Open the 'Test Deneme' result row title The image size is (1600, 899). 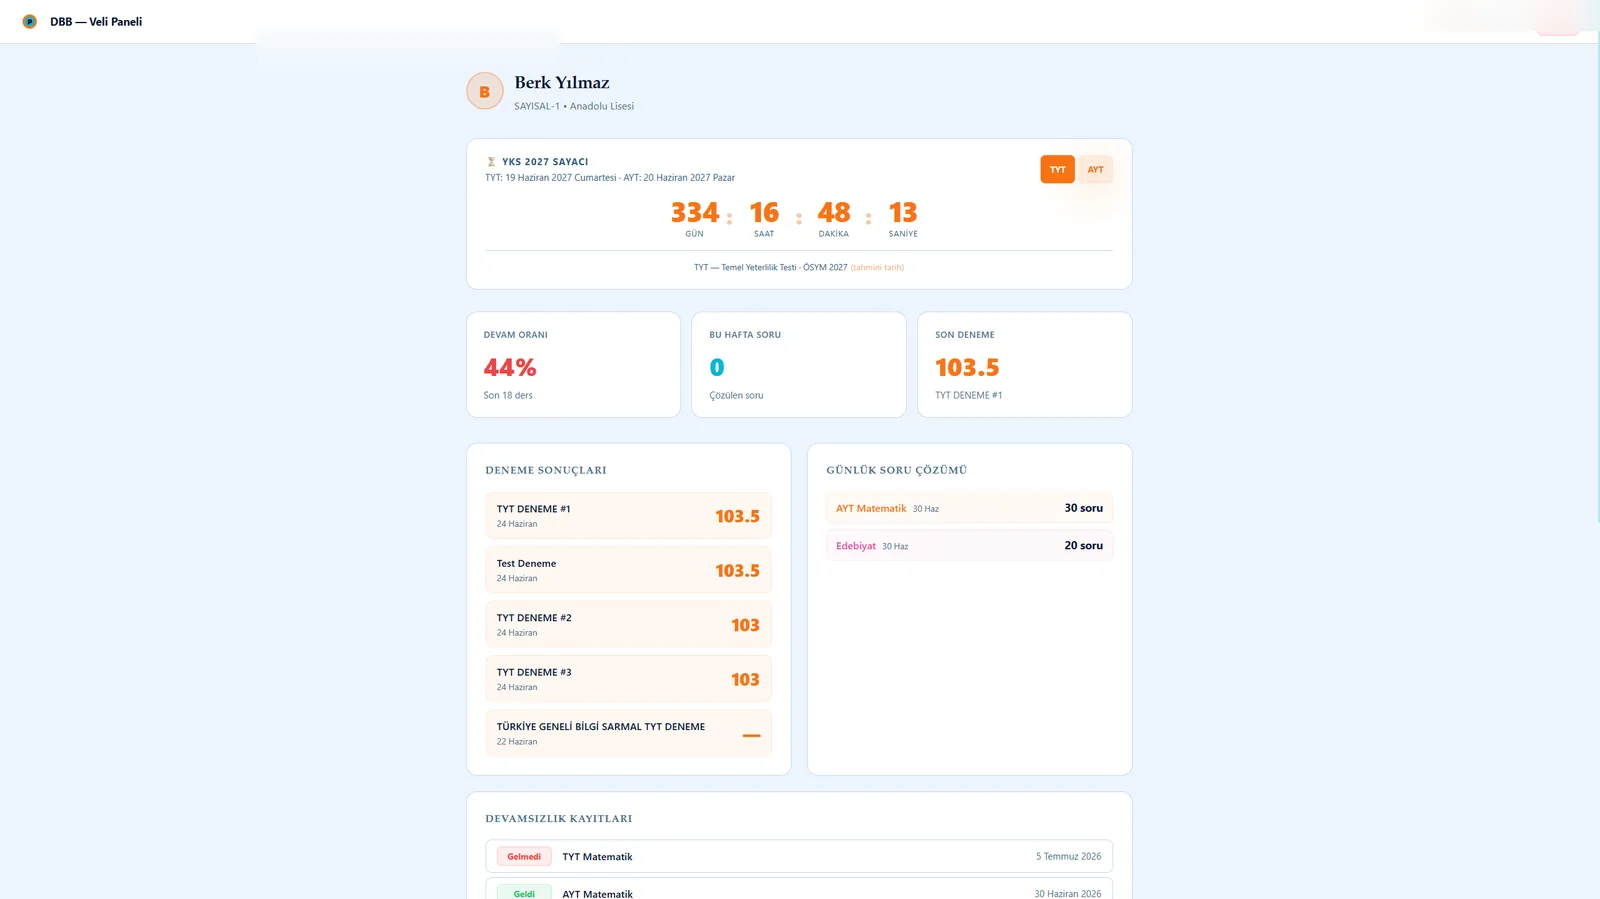[x=526, y=564]
